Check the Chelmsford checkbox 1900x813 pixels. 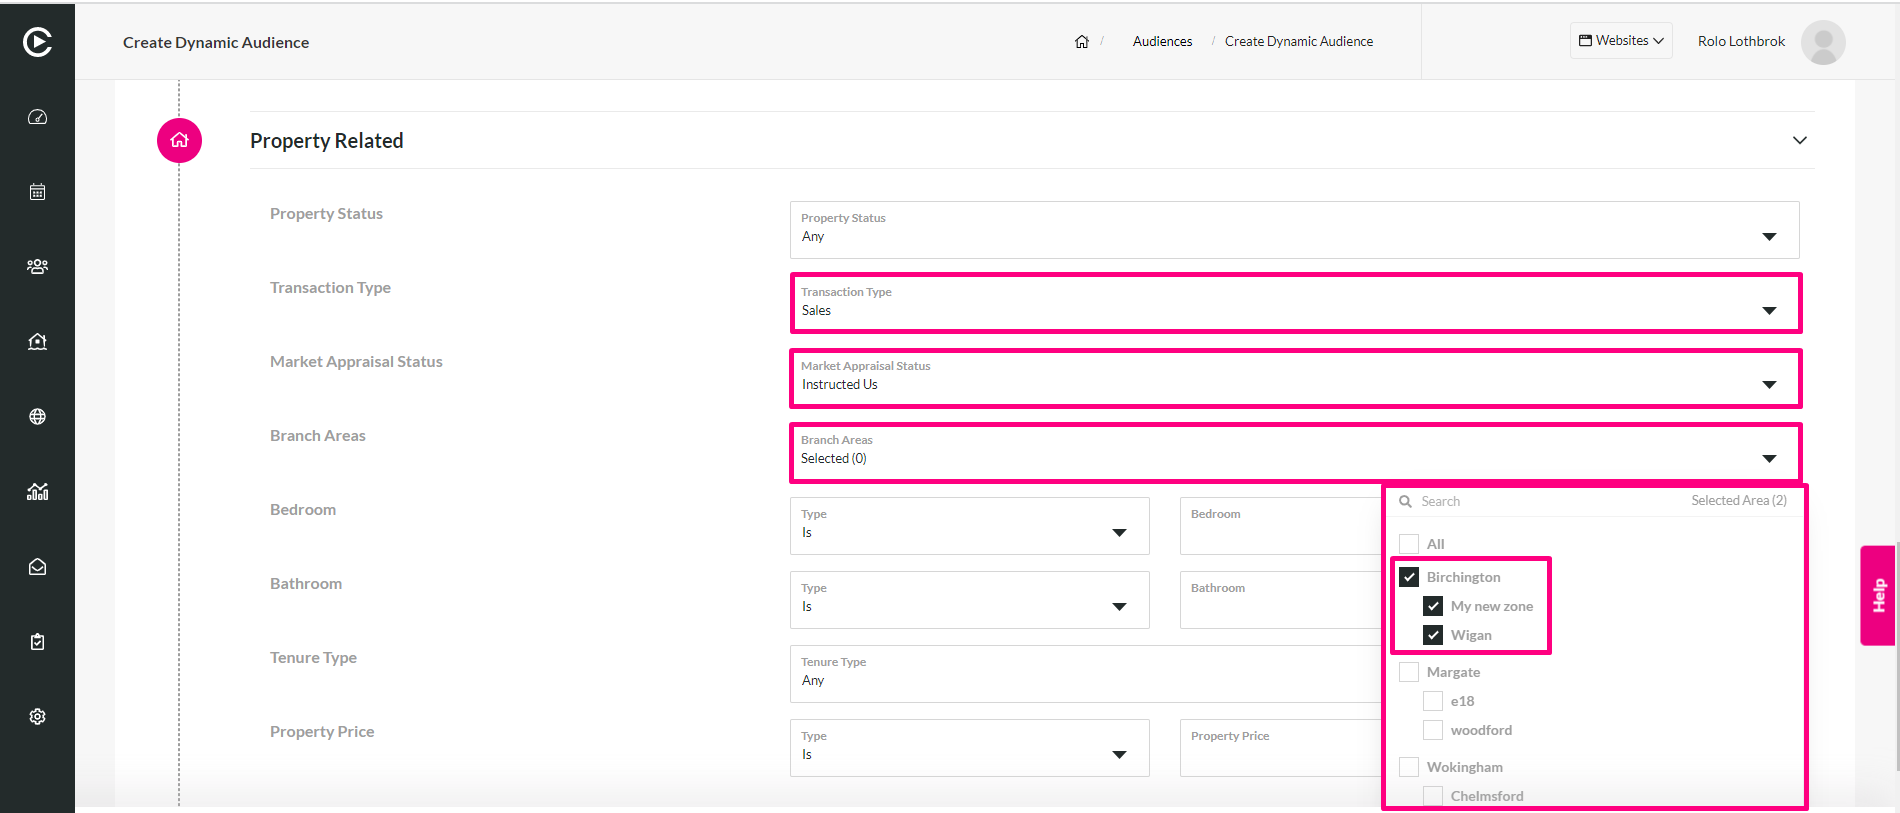point(1433,796)
